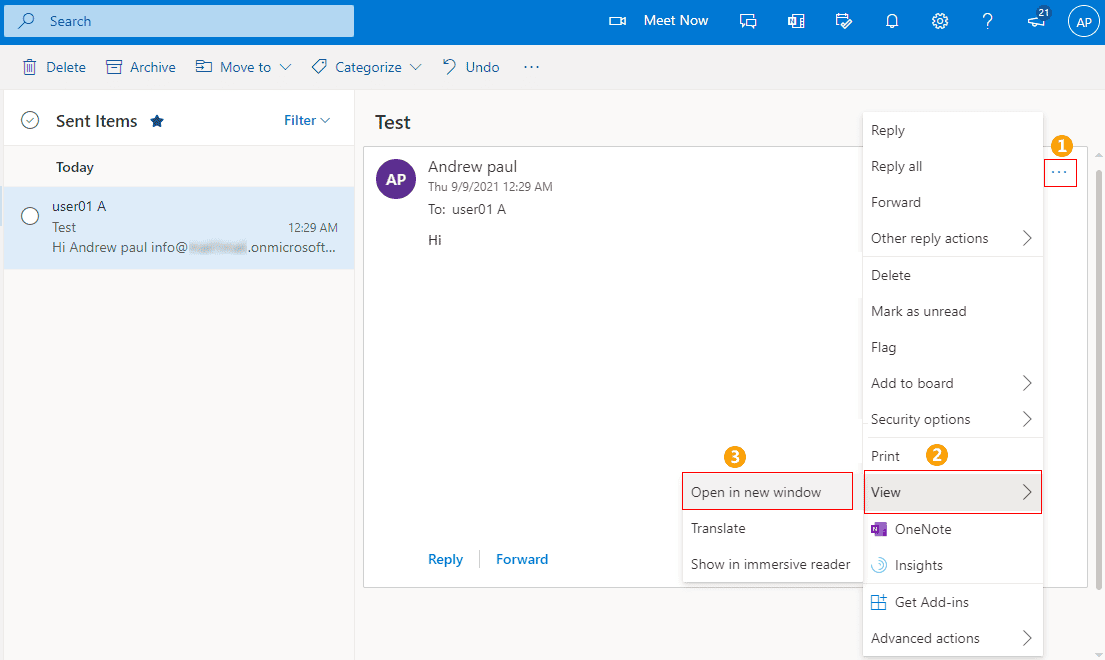
Task: Select Mark as unread from menu
Action: 918,311
